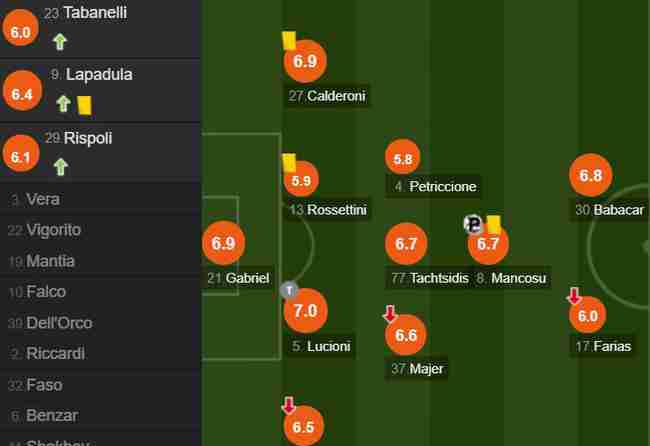Click Rispoli's green substitution-in arrow

[x=61, y=167]
